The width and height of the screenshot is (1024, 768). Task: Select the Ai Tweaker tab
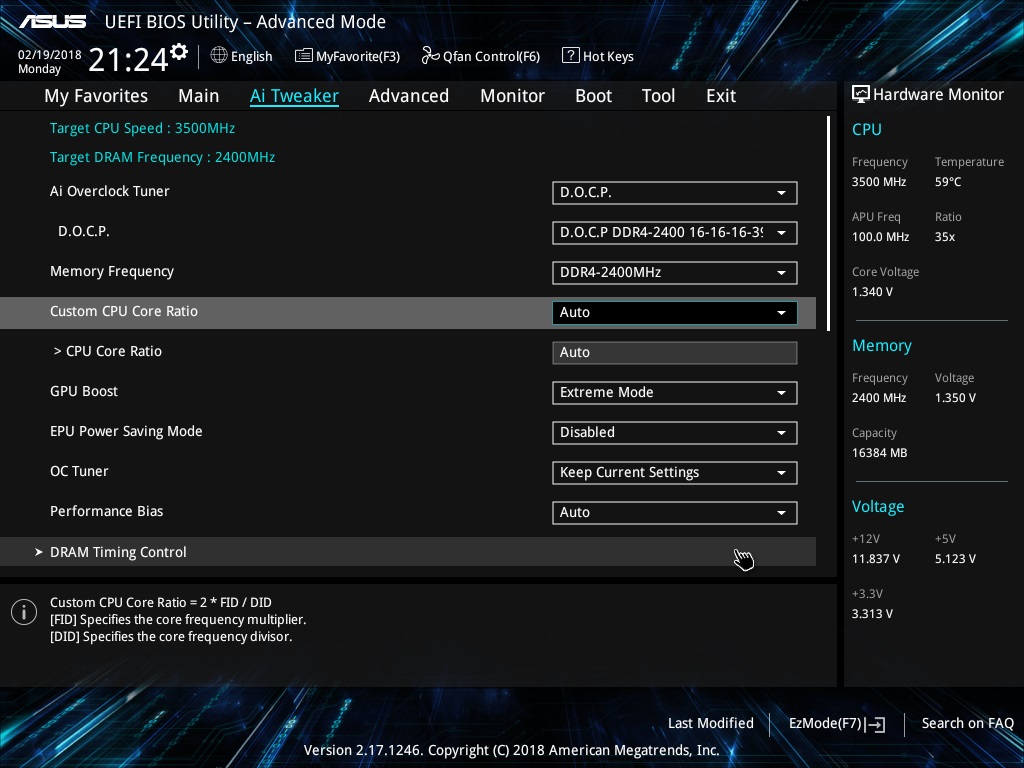pyautogui.click(x=294, y=96)
